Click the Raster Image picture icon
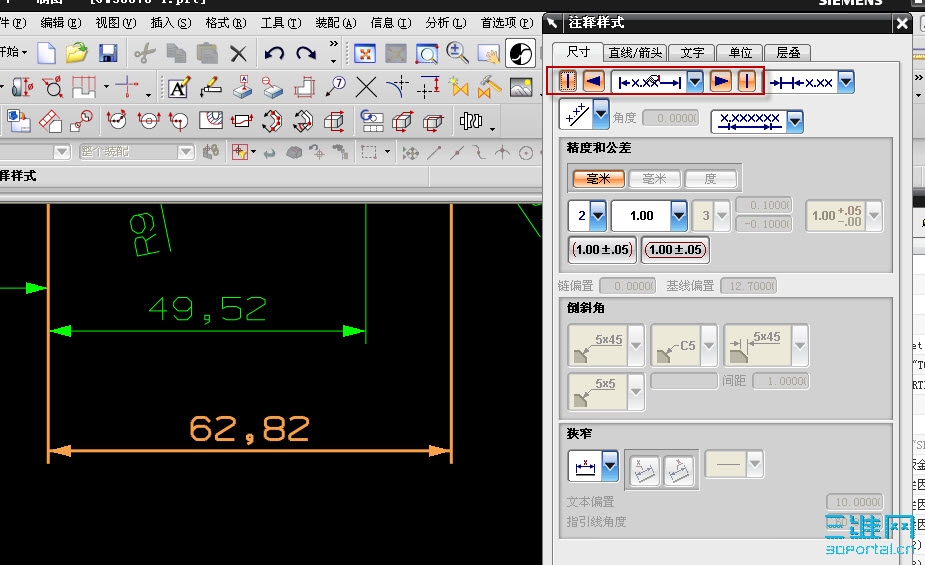Image resolution: width=925 pixels, height=565 pixels. click(521, 87)
